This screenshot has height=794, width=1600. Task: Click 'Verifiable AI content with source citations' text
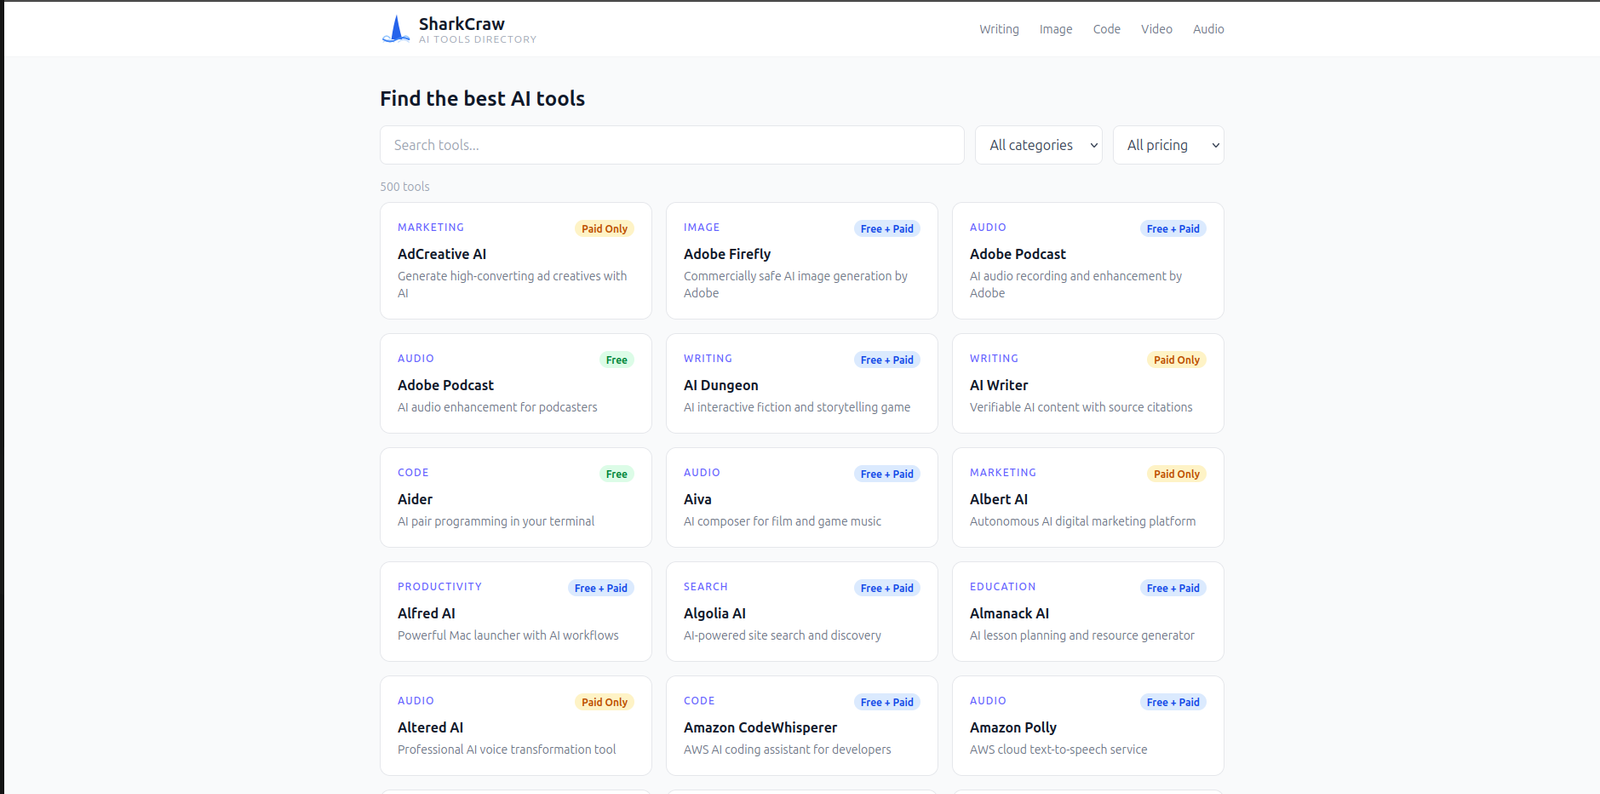(1081, 407)
